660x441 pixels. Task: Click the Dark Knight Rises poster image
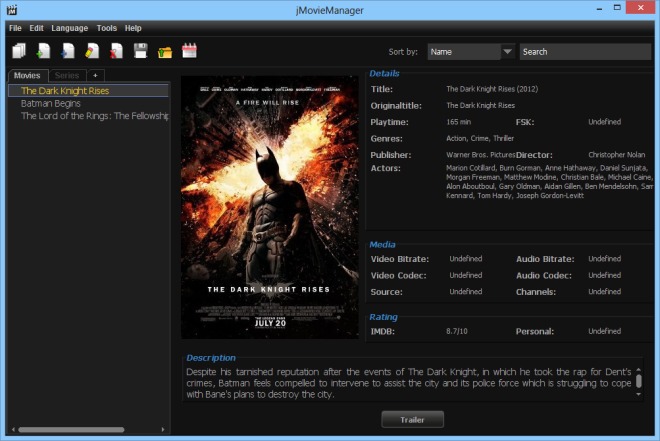270,207
